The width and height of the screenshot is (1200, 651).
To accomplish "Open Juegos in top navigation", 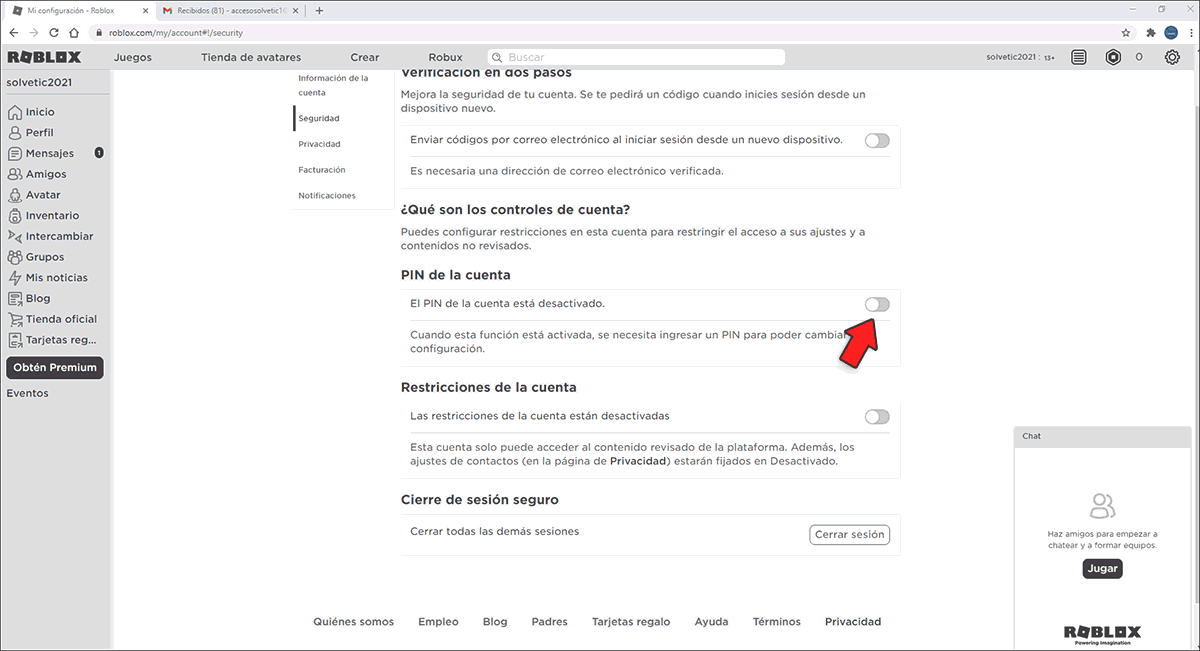I will (133, 57).
